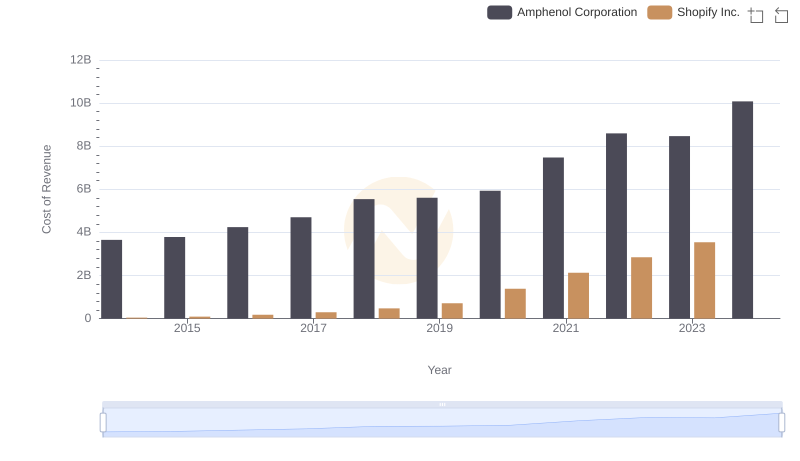Click the Amphenol bar for 2016
Screen dimensions: 800x461
(x=238, y=273)
